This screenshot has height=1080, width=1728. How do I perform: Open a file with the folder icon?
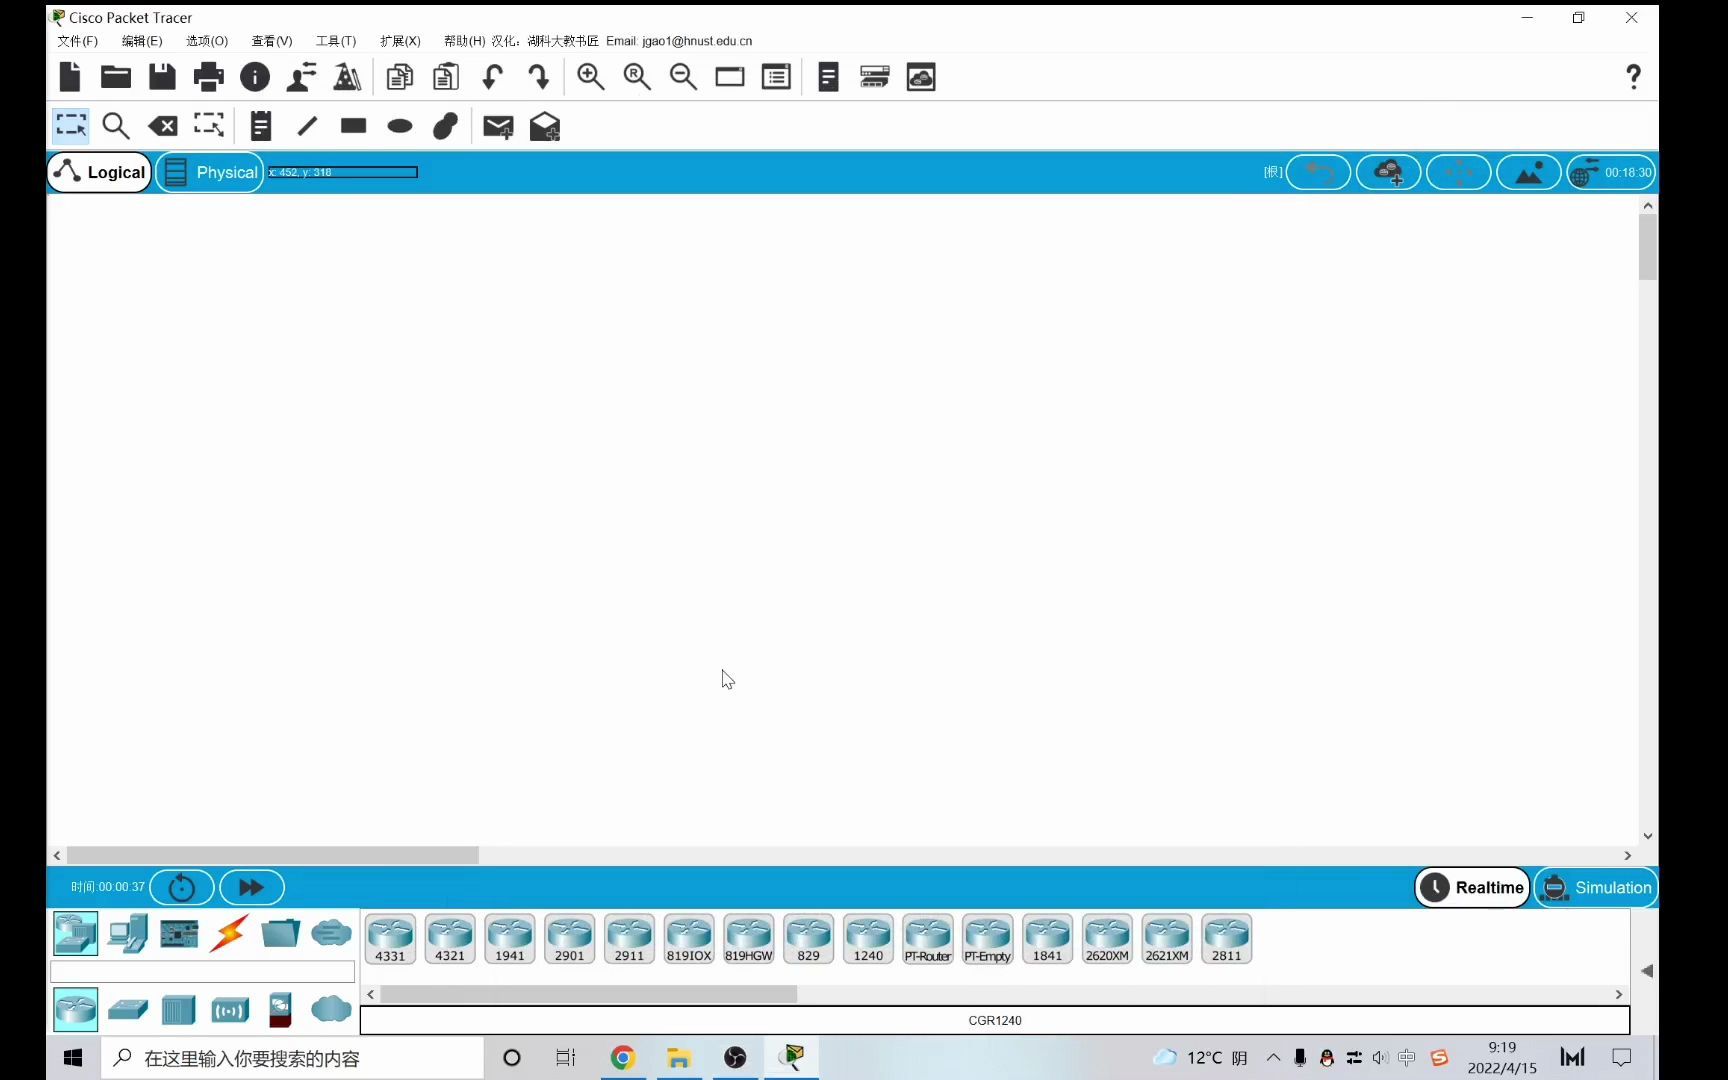116,77
